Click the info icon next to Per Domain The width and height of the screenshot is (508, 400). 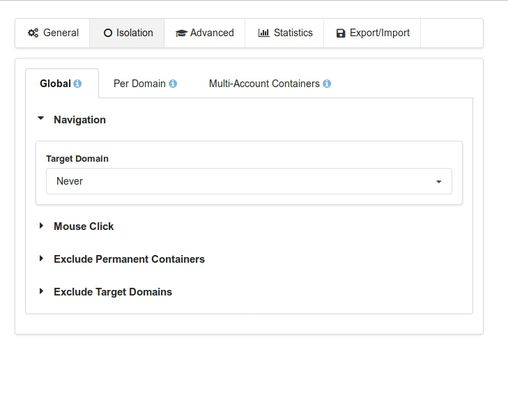point(173,84)
